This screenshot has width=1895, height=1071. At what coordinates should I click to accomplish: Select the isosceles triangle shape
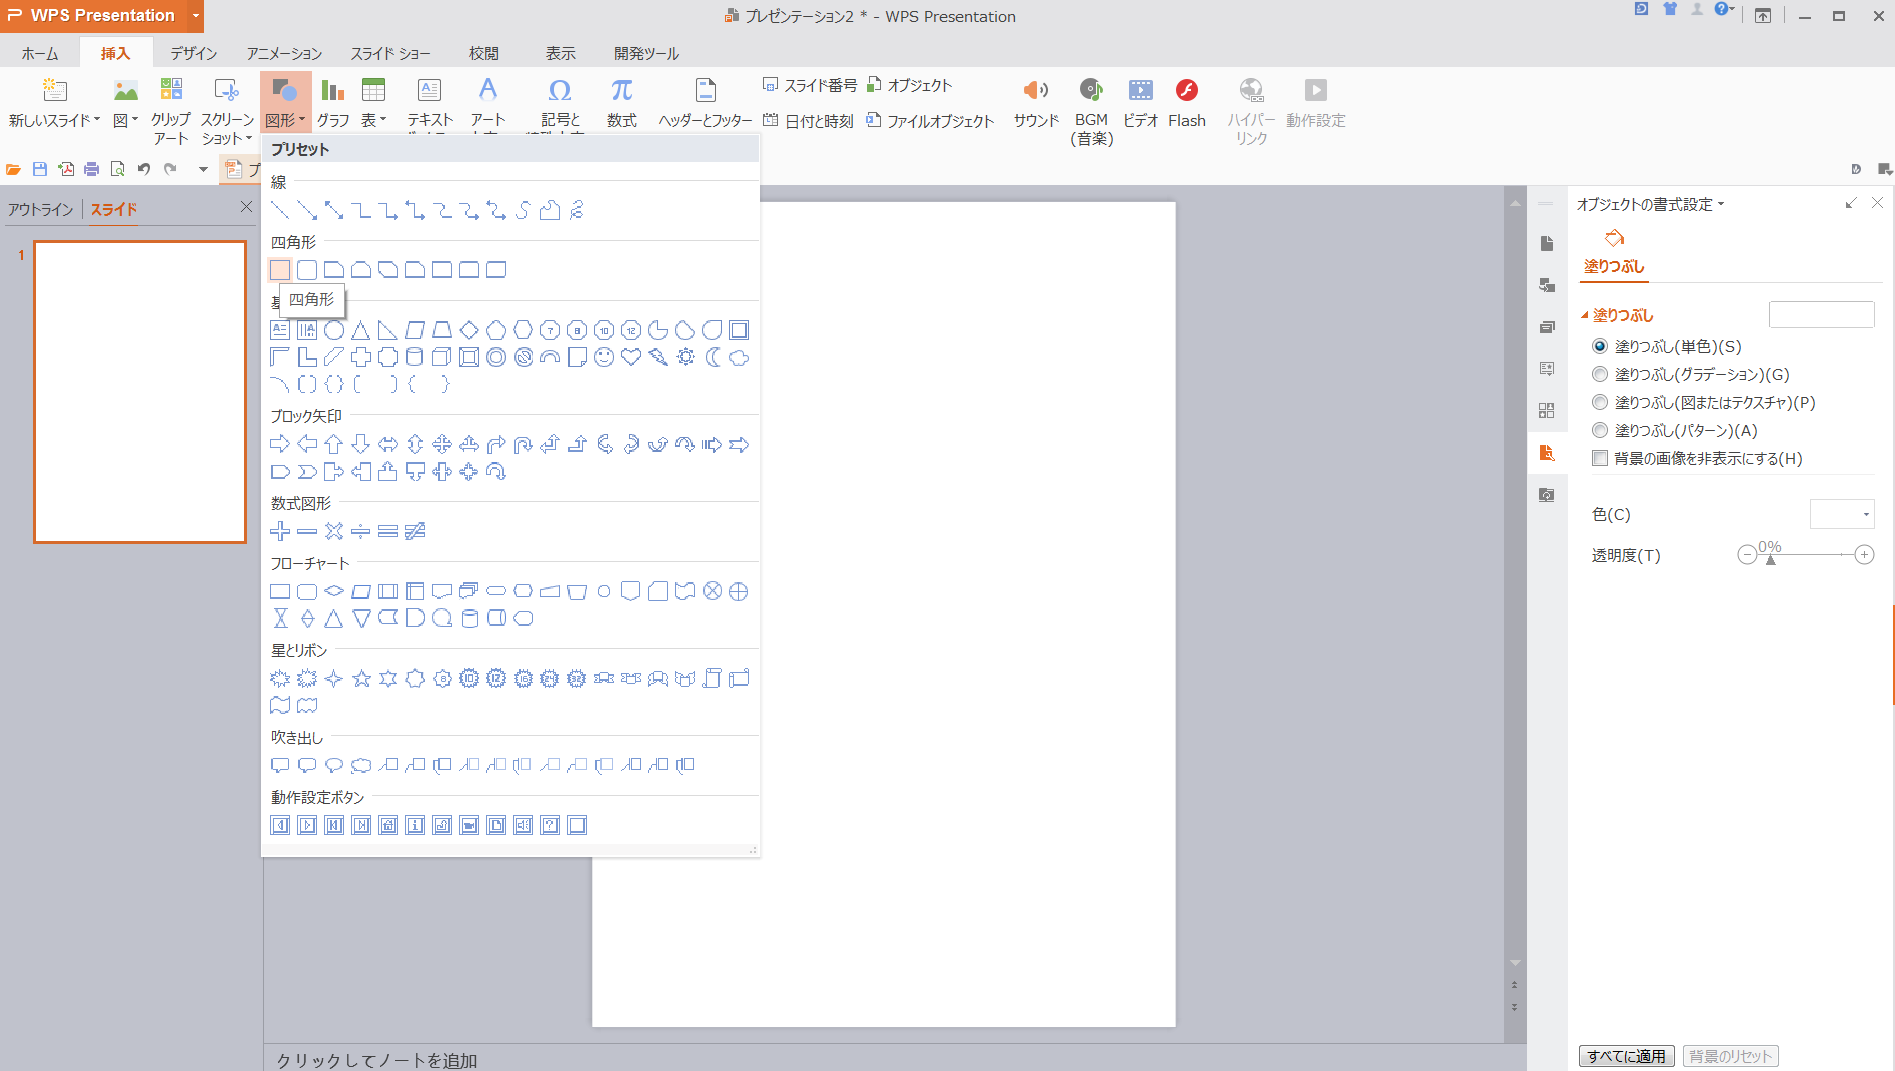[361, 330]
